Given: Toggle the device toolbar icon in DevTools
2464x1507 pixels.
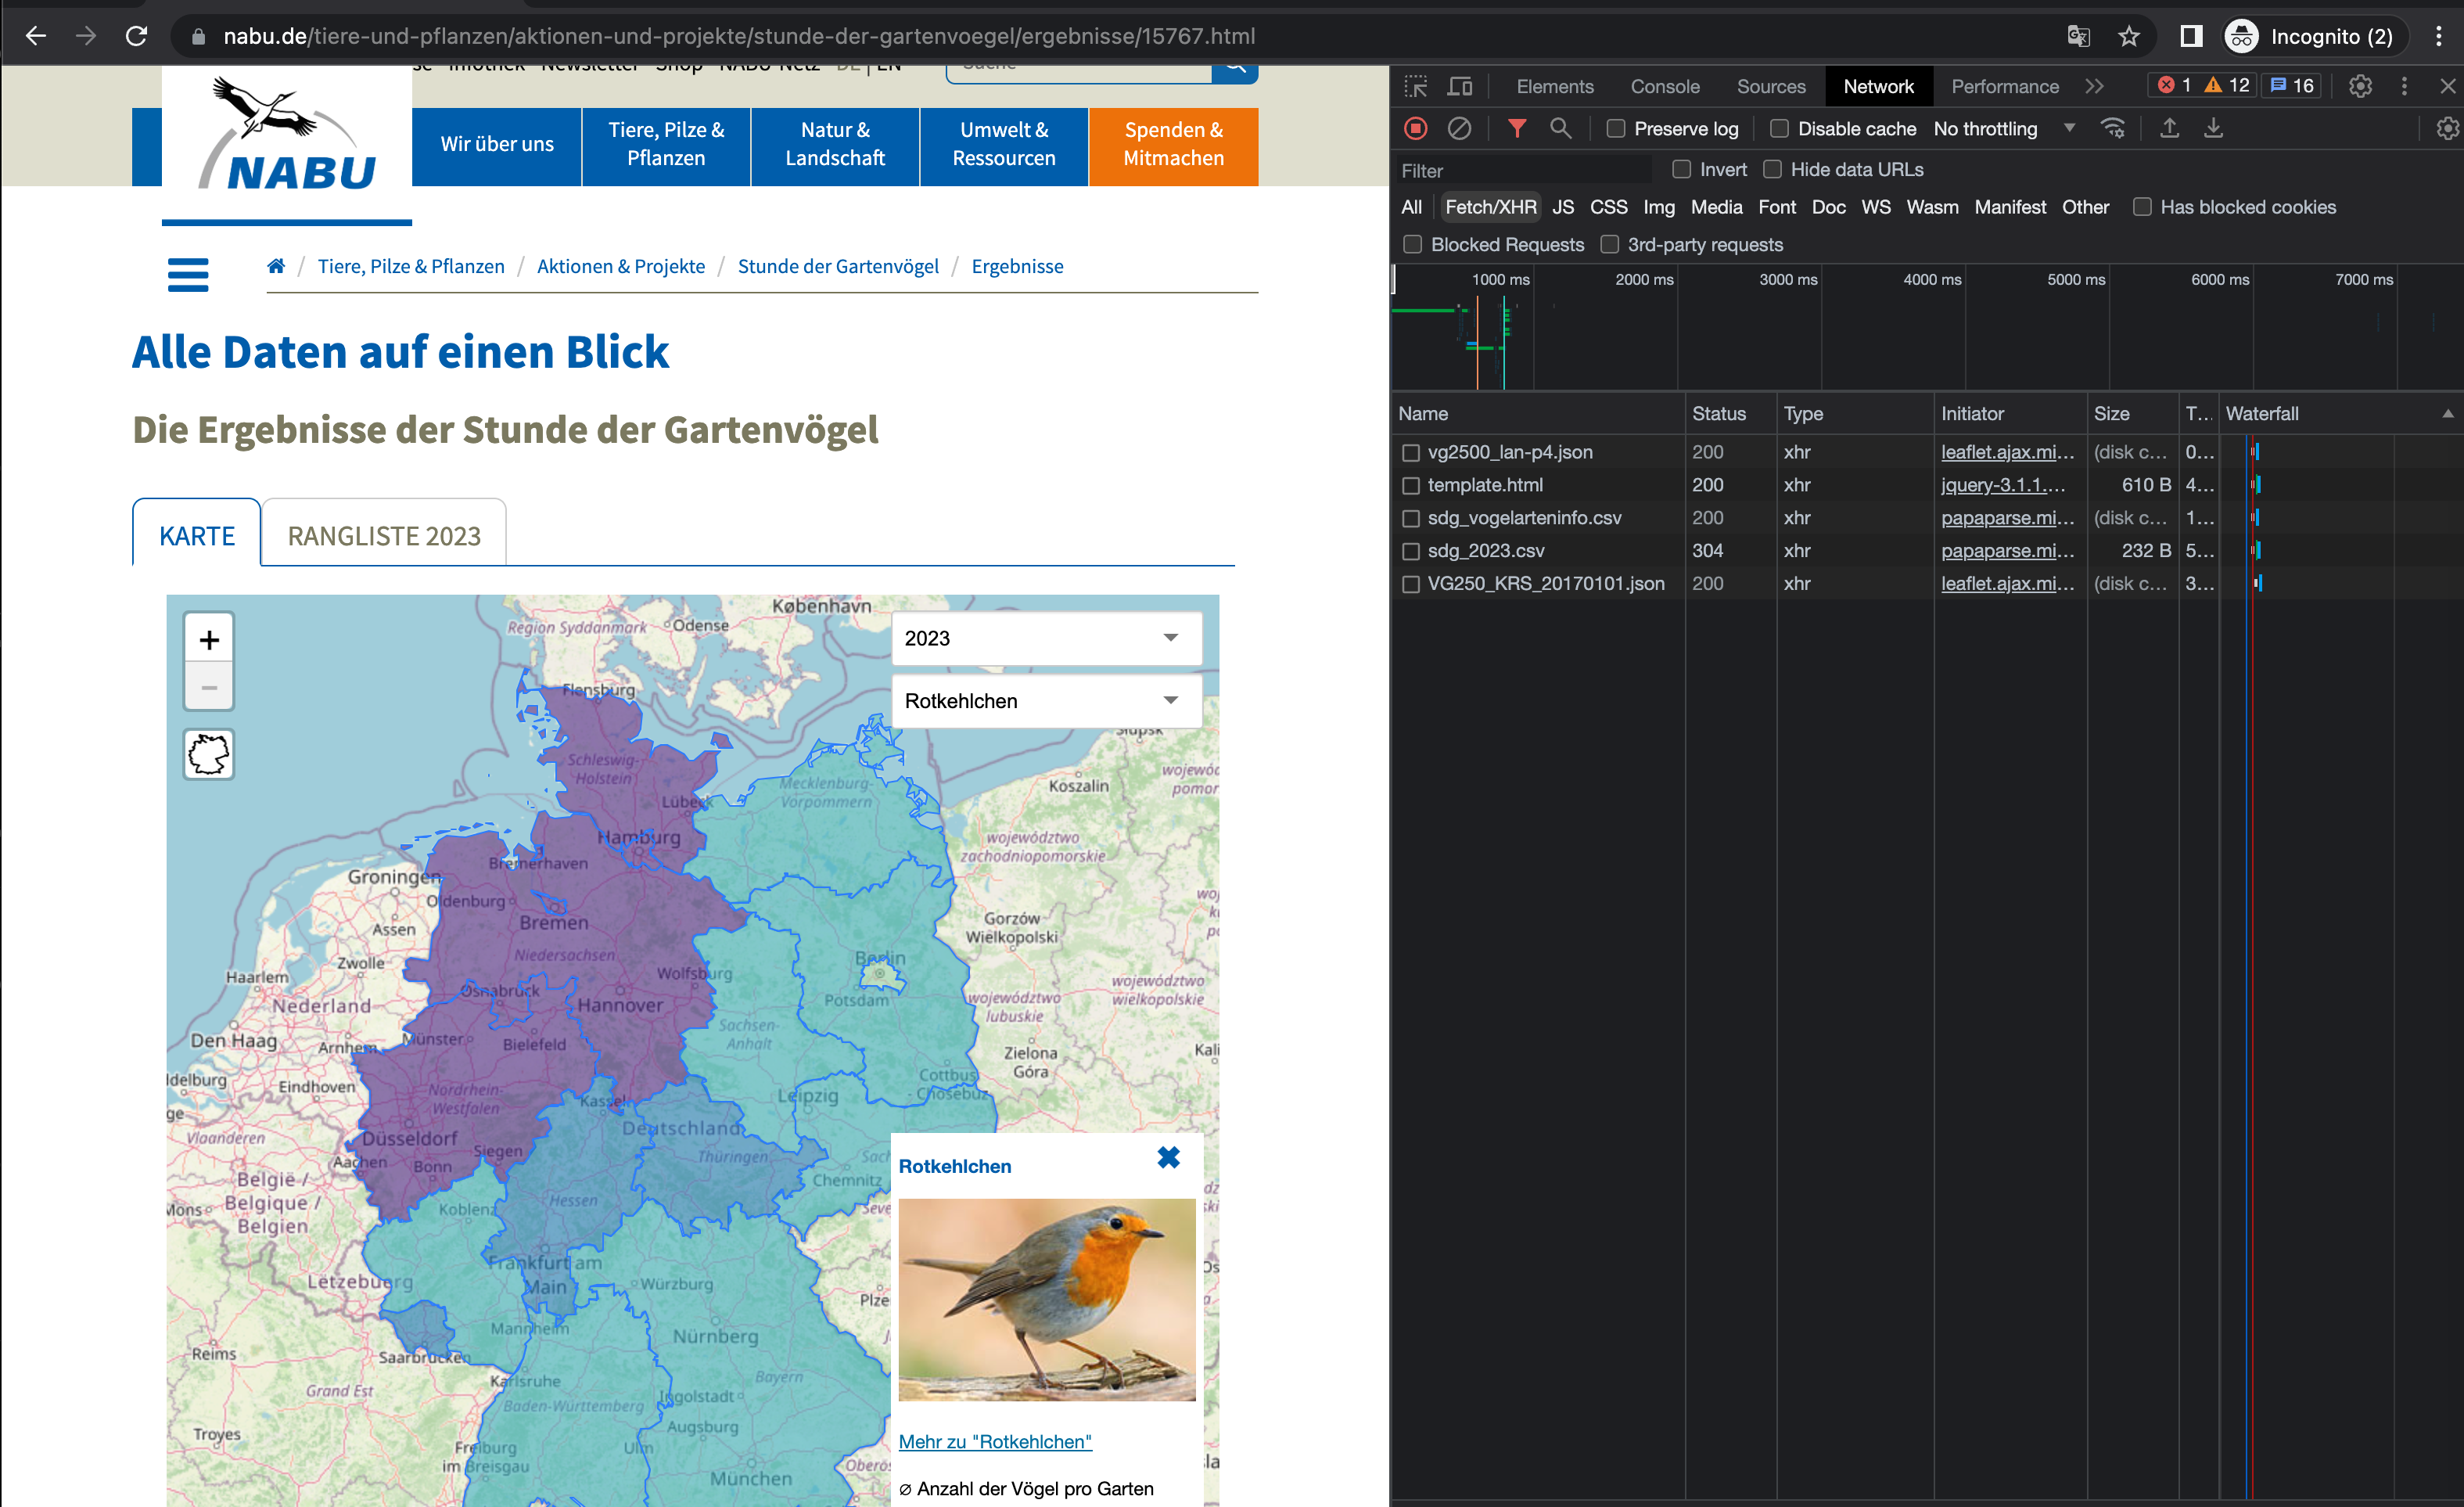Looking at the screenshot, I should [1460, 86].
